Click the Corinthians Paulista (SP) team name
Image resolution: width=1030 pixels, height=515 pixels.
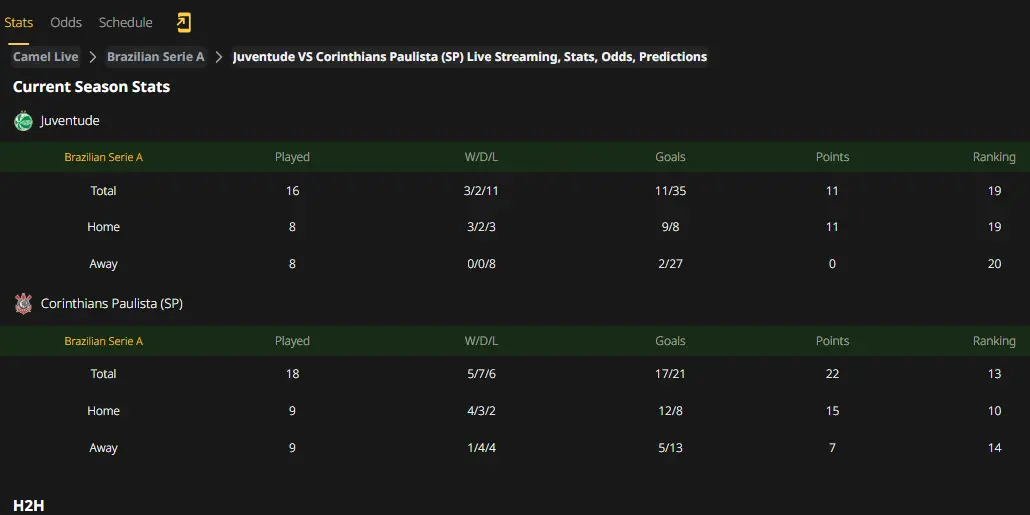pyautogui.click(x=112, y=303)
